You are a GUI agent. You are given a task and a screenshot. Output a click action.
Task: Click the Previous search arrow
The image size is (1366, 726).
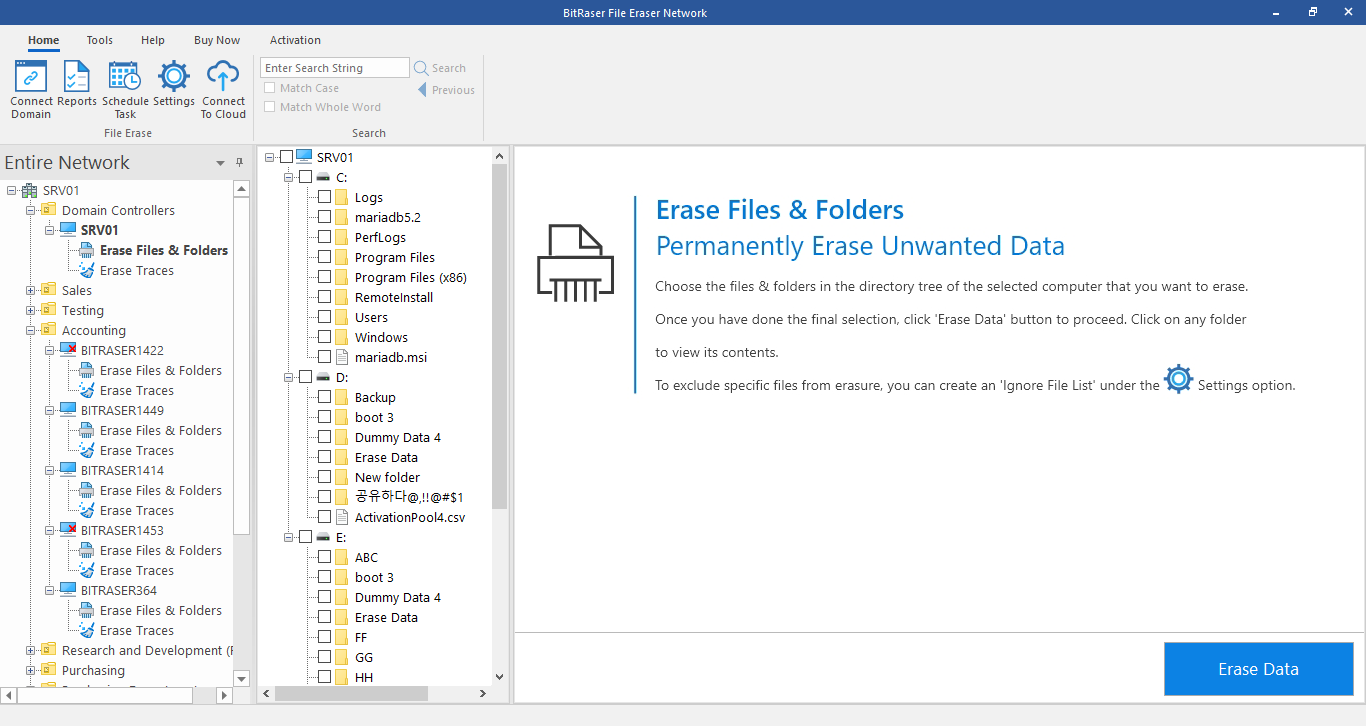tap(446, 90)
